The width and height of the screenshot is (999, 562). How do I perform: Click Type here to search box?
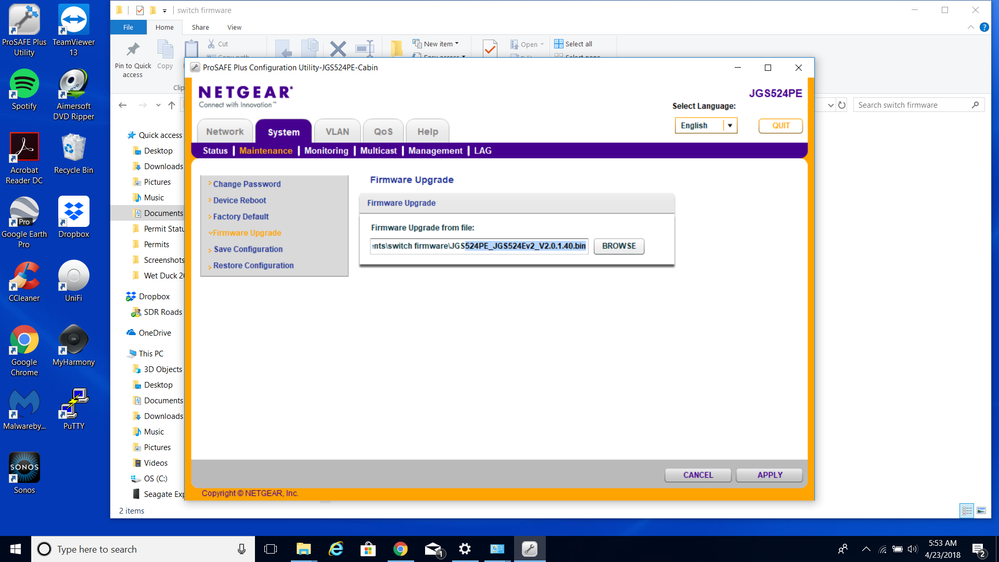[145, 549]
